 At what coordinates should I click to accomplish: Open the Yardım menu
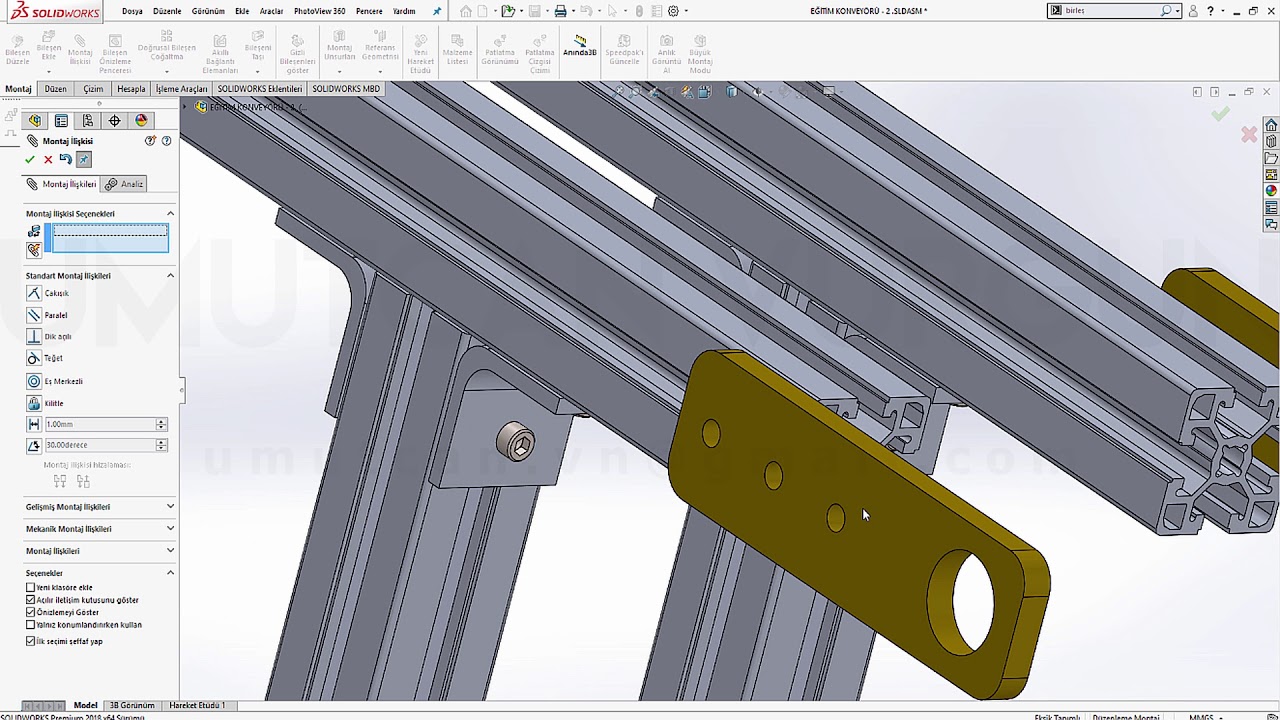404,11
